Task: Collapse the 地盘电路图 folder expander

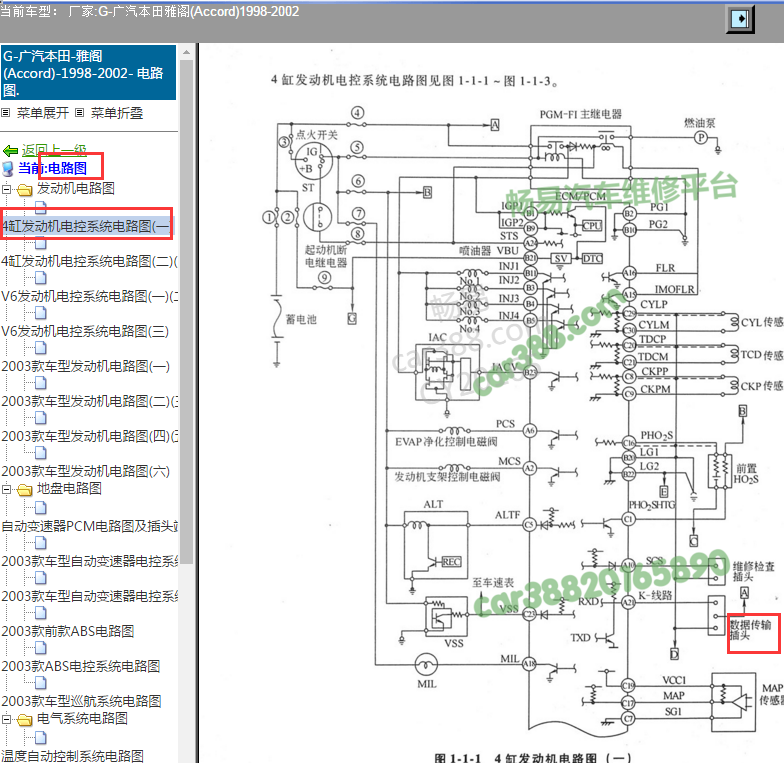Action: click(x=6, y=489)
